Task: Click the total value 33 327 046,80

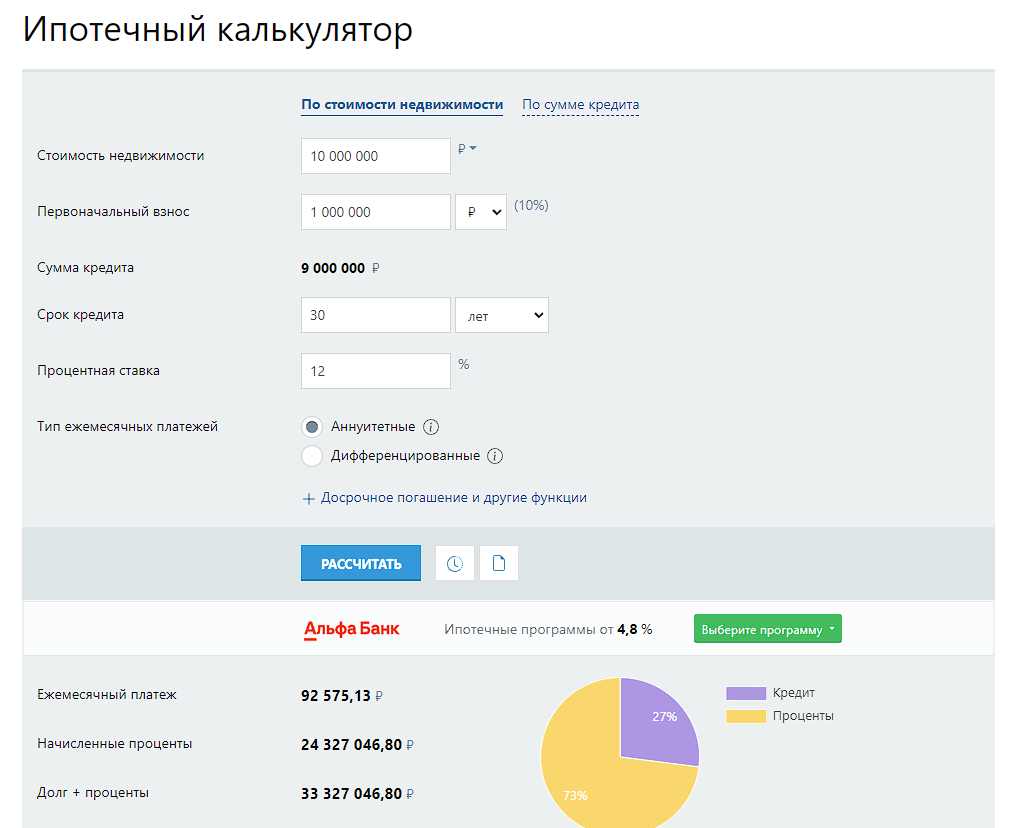Action: (x=351, y=794)
